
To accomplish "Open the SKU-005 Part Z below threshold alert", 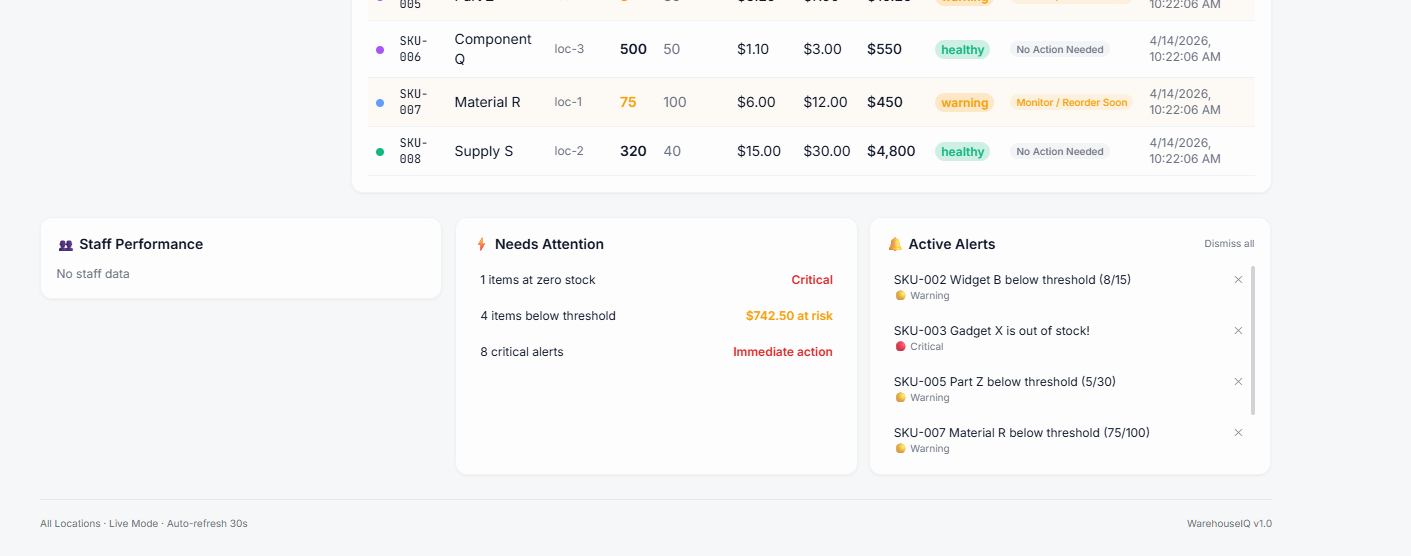I will (x=1005, y=382).
